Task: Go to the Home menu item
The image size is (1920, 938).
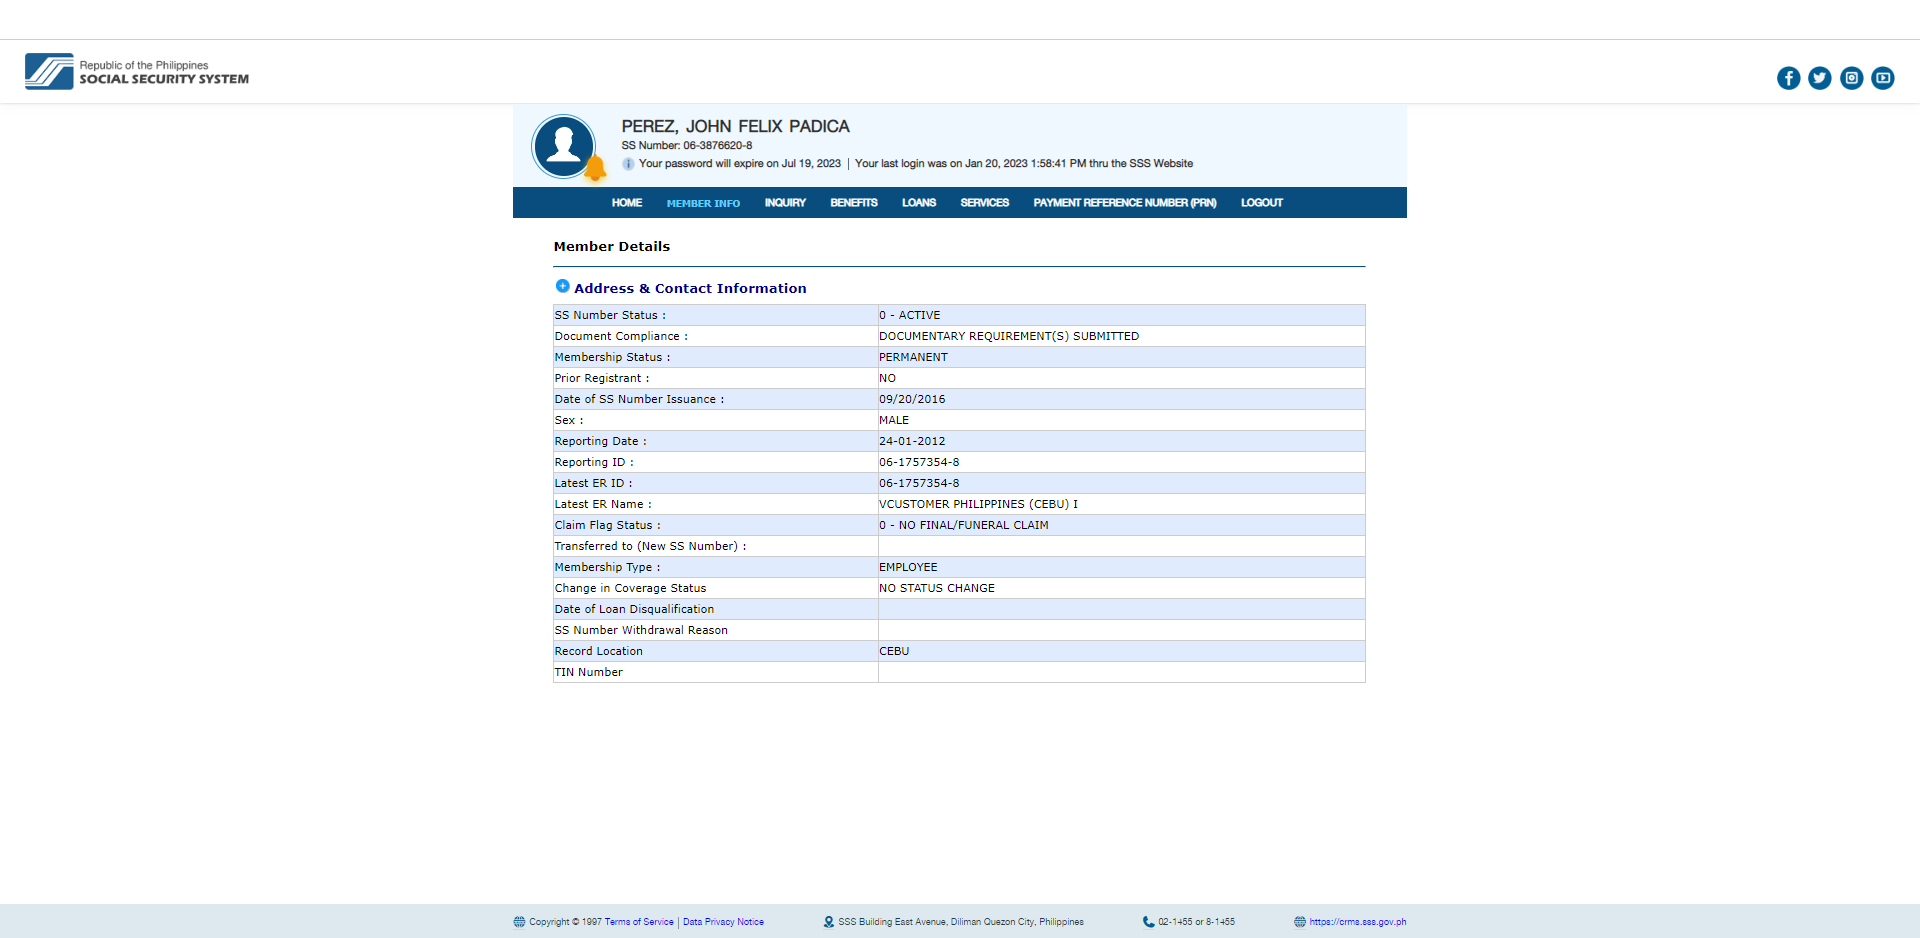Action: pos(627,203)
